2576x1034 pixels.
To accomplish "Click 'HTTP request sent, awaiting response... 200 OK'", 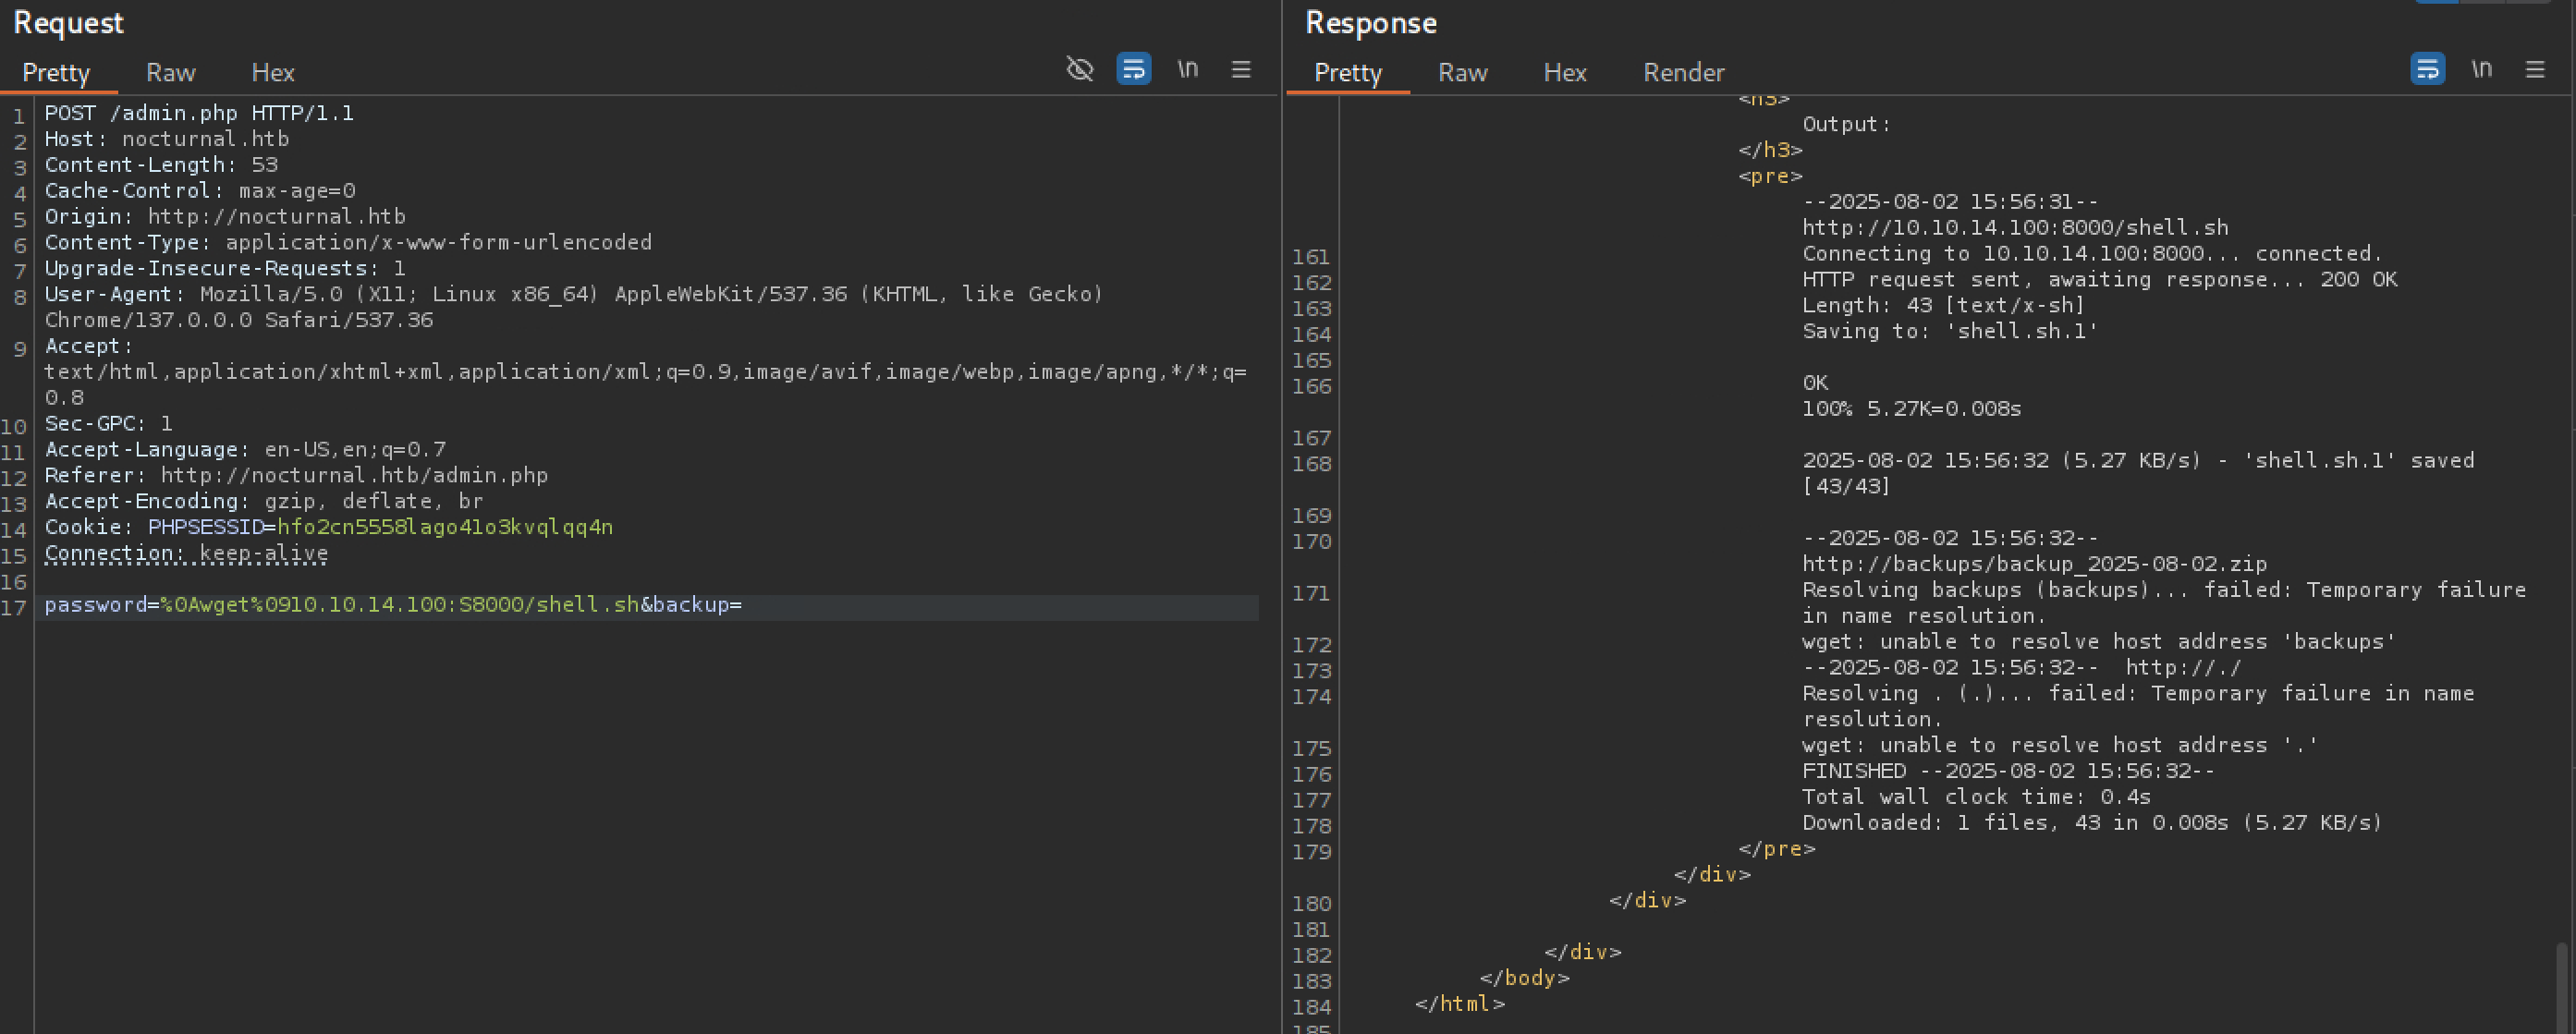I will point(2100,280).
